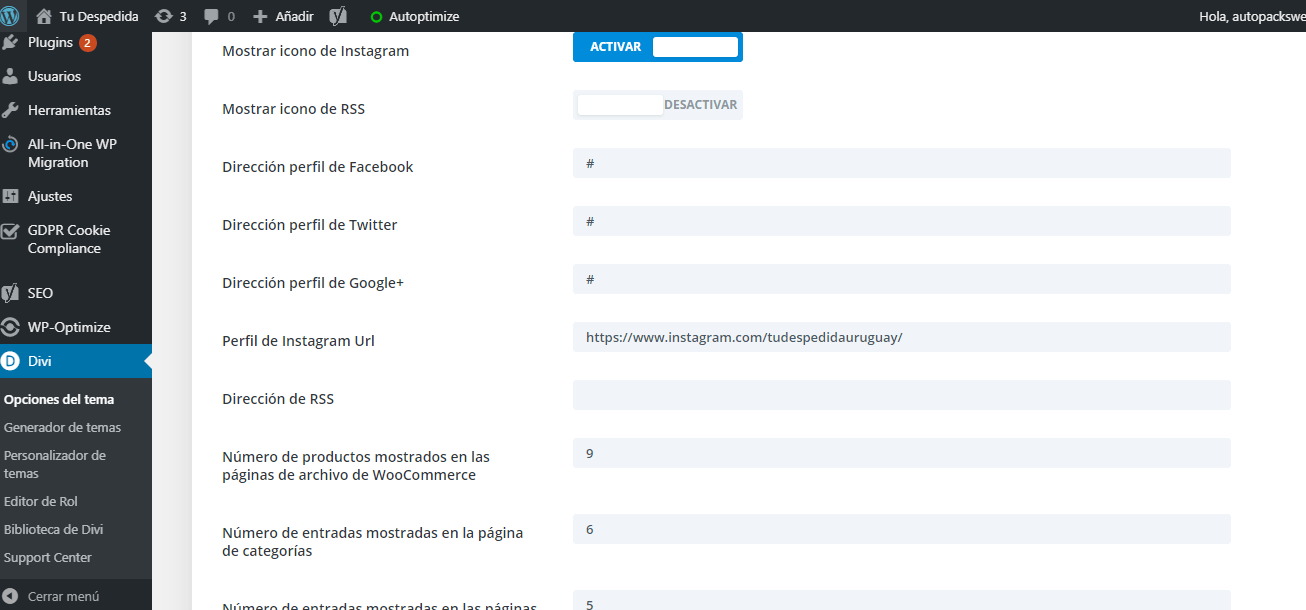Image resolution: width=1306 pixels, height=610 pixels.
Task: Click the updates icon showing 3
Action: (164, 16)
